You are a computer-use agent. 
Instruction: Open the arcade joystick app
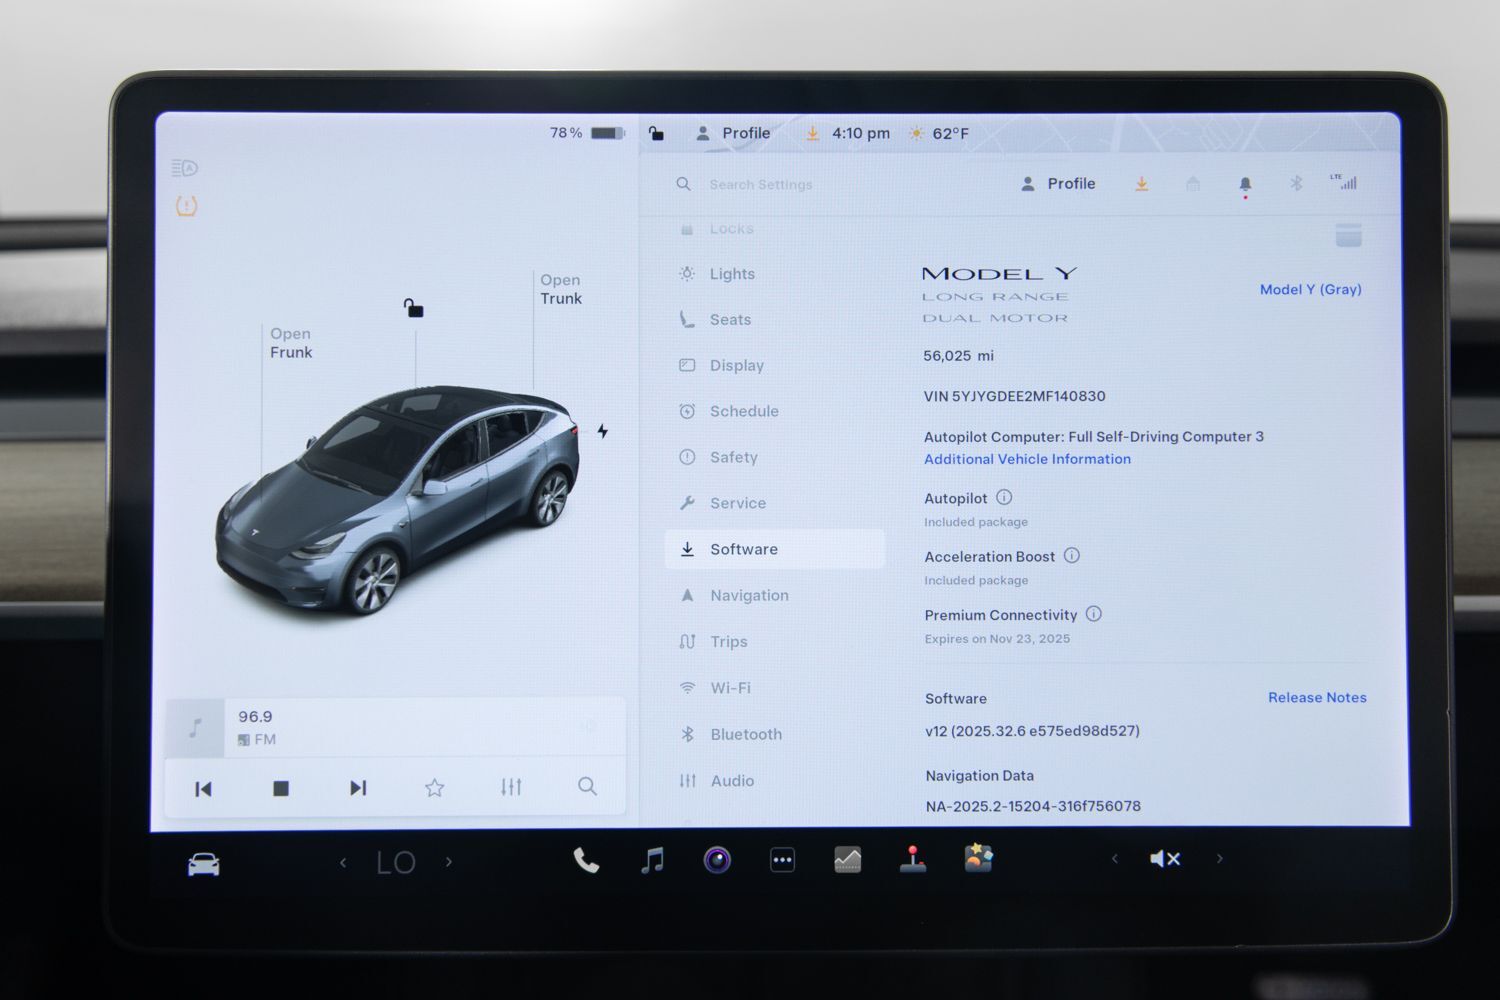(912, 860)
